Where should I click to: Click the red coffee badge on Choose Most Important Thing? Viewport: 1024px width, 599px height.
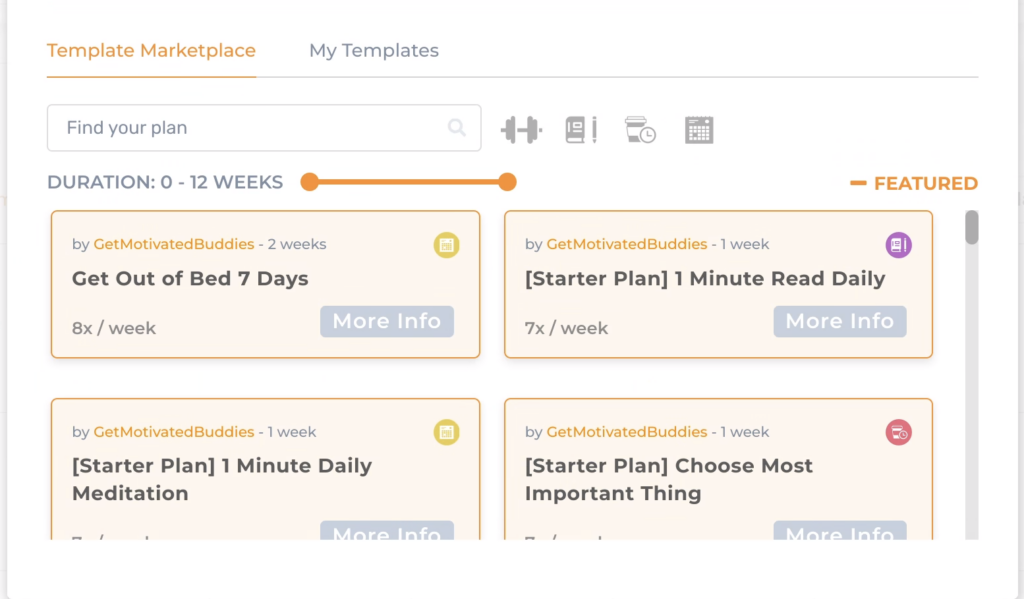pyautogui.click(x=898, y=431)
